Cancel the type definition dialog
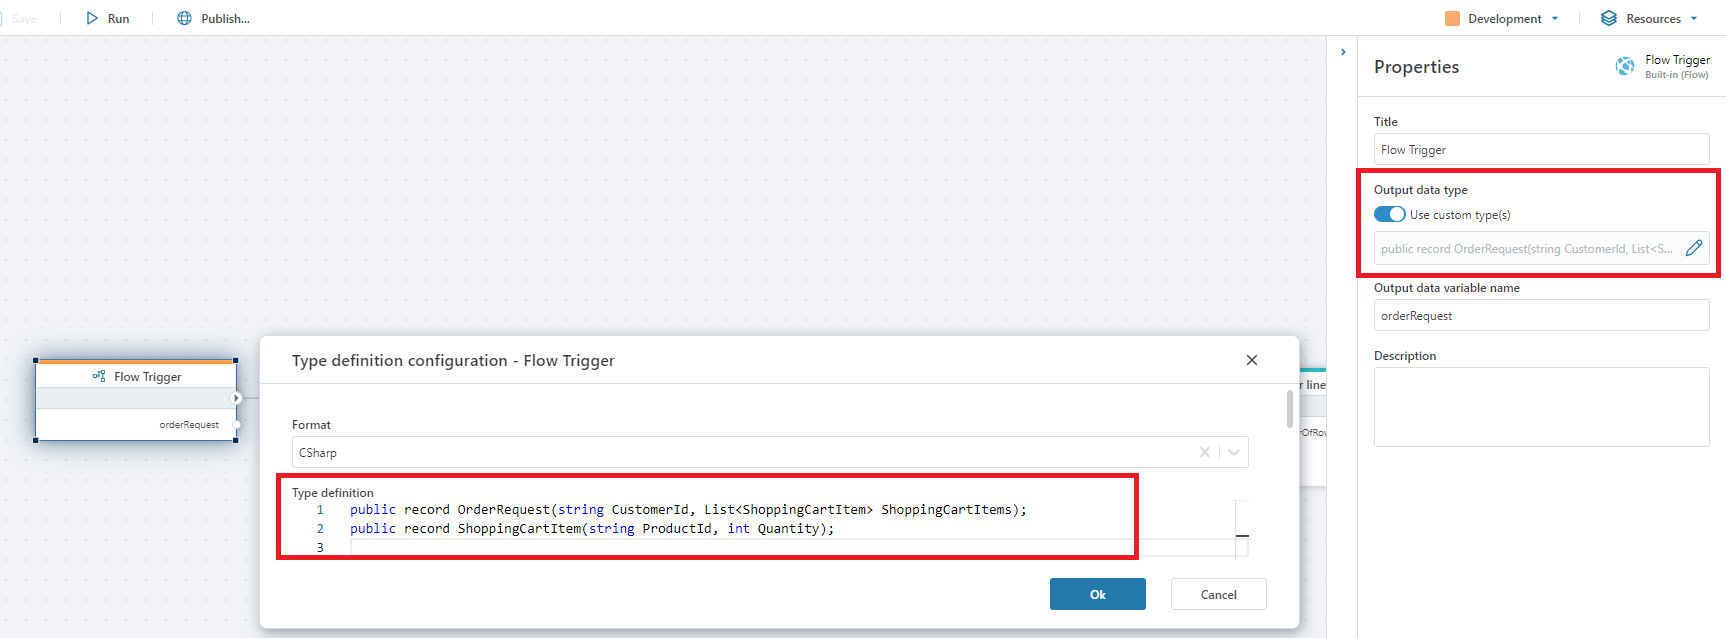This screenshot has width=1726, height=638. click(x=1218, y=594)
